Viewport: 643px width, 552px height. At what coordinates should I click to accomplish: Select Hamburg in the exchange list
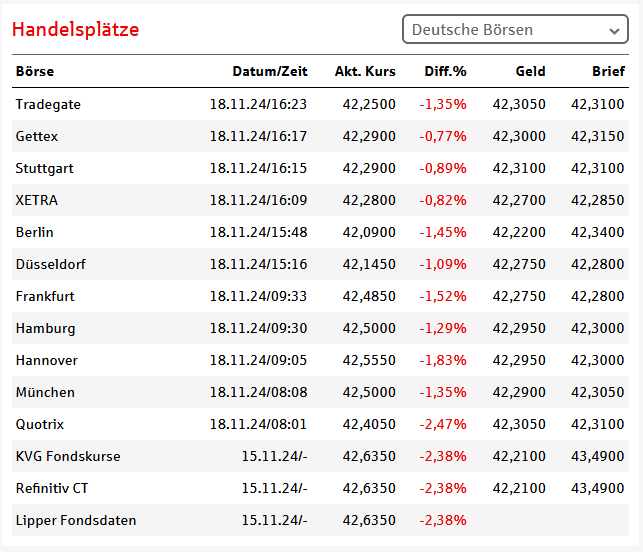(45, 328)
